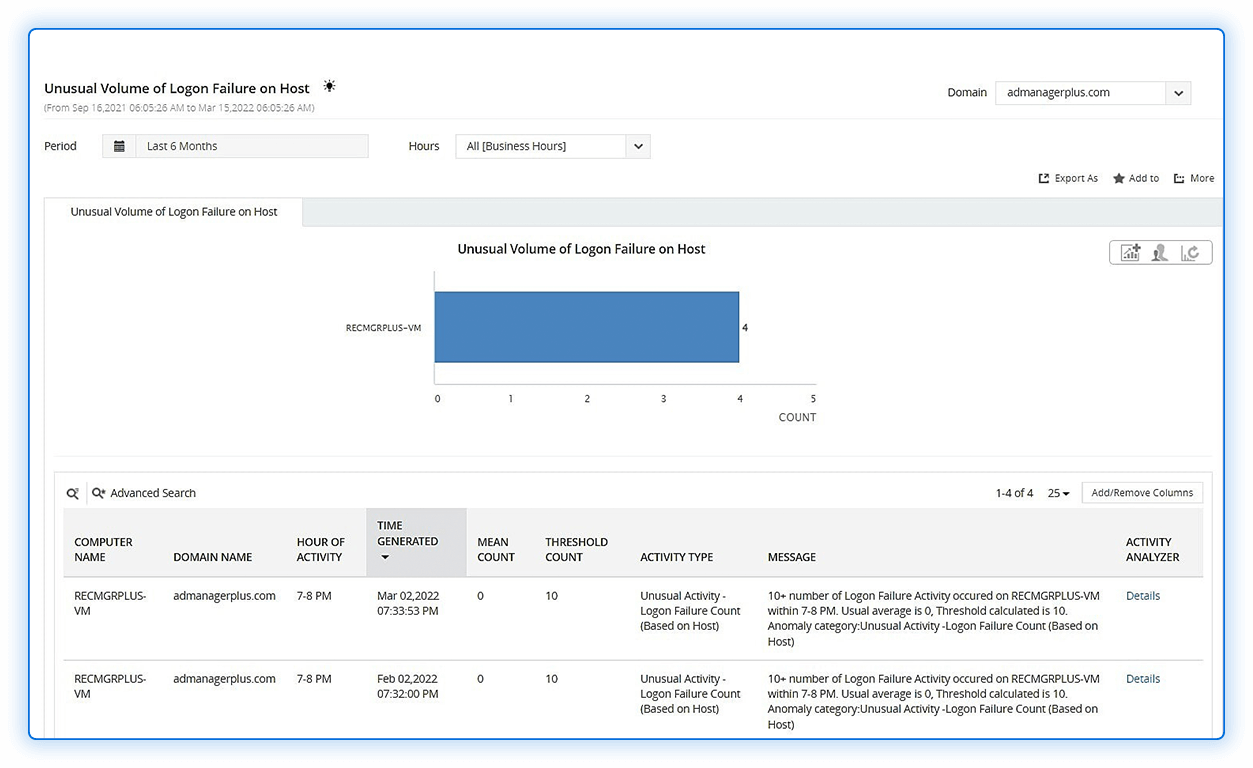Click the sun icon beside the report title
This screenshot has height=768, width=1253.
coord(329,86)
